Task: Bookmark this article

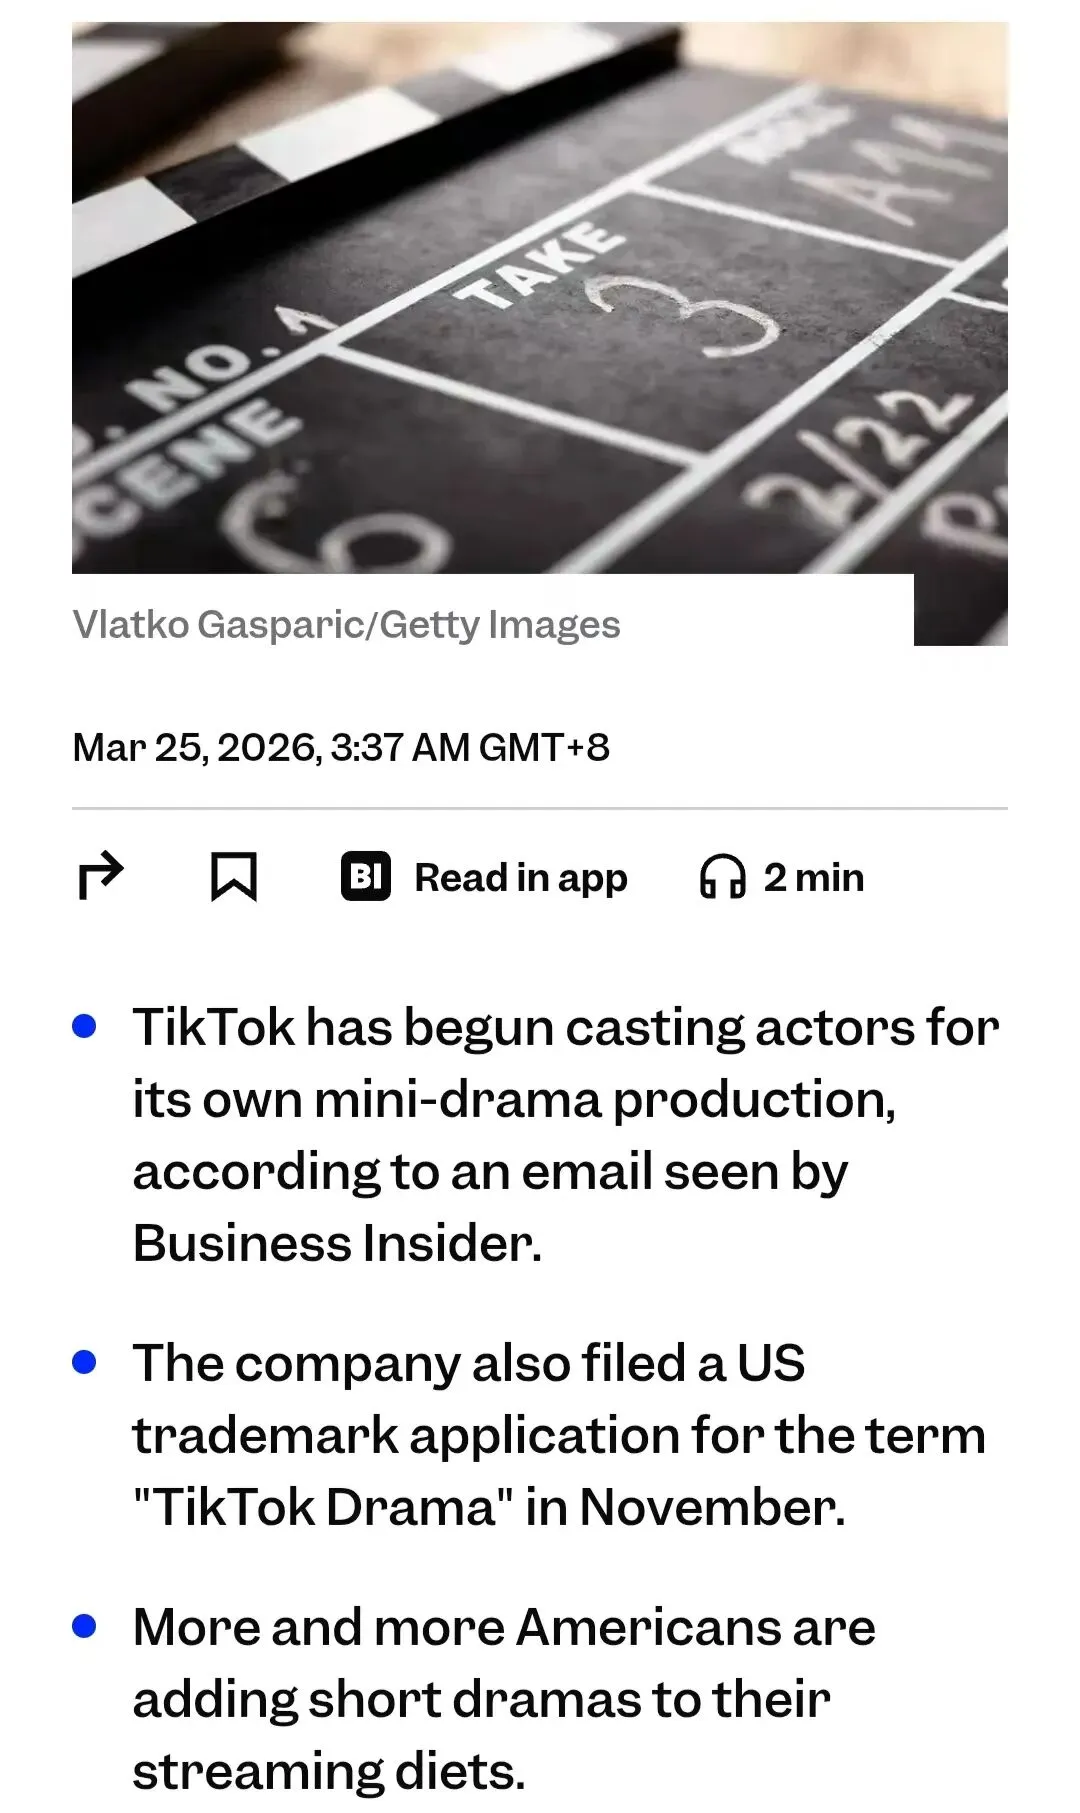Action: tap(233, 877)
